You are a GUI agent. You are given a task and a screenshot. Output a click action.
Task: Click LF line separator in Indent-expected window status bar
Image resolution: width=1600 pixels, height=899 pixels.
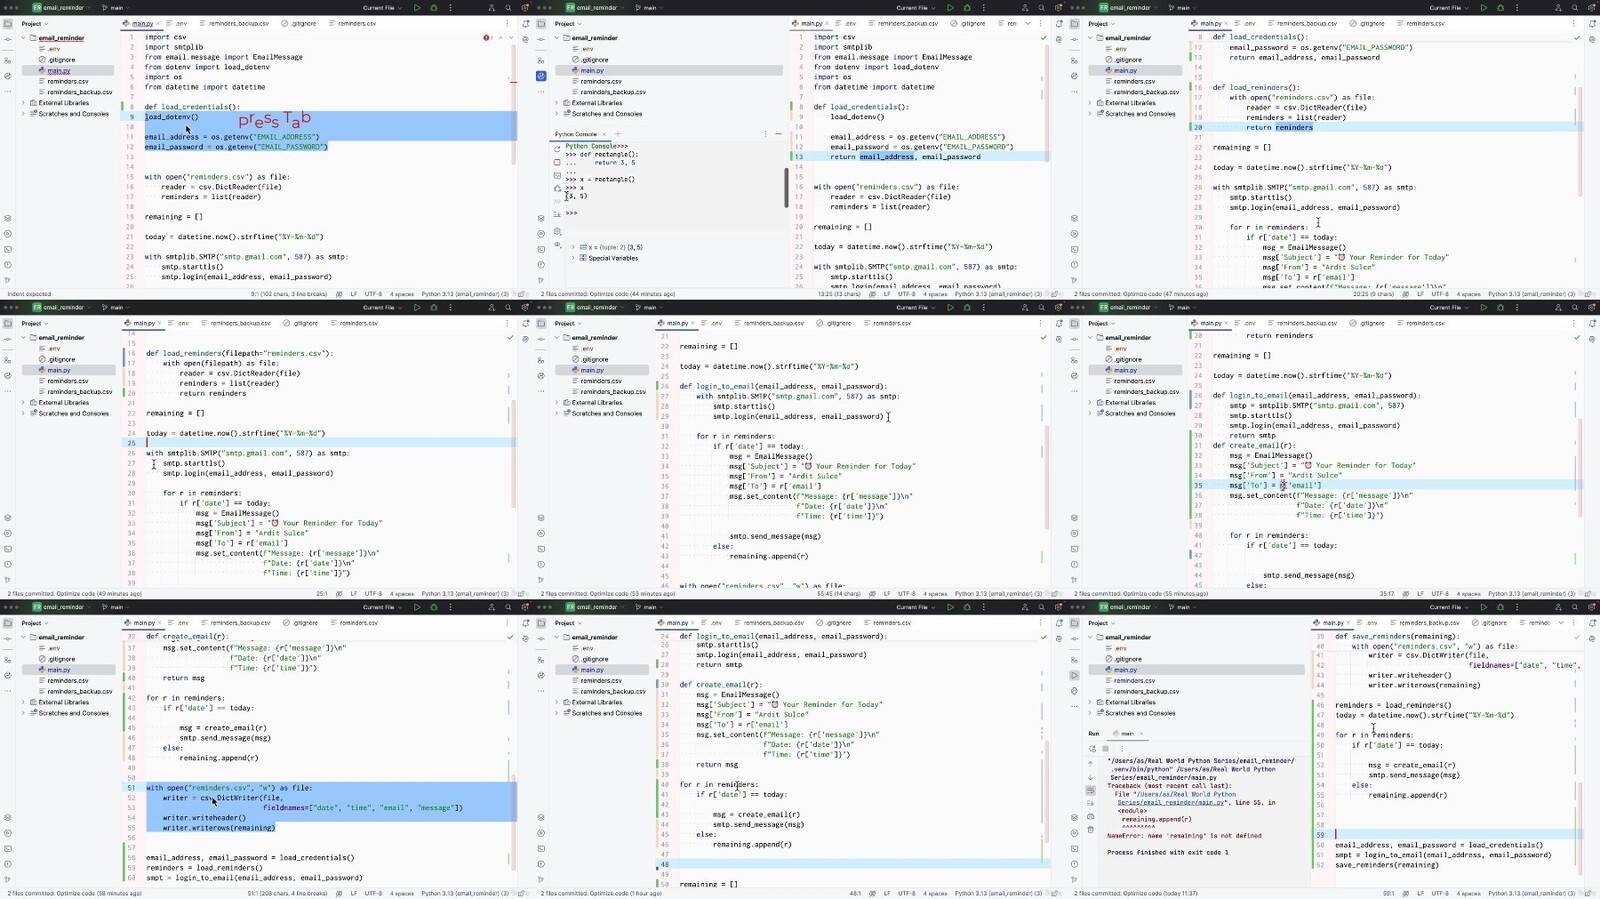pyautogui.click(x=354, y=294)
